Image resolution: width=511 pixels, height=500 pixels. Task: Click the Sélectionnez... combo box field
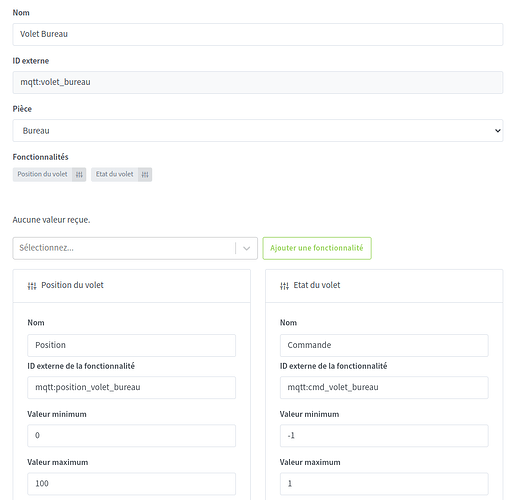point(135,248)
